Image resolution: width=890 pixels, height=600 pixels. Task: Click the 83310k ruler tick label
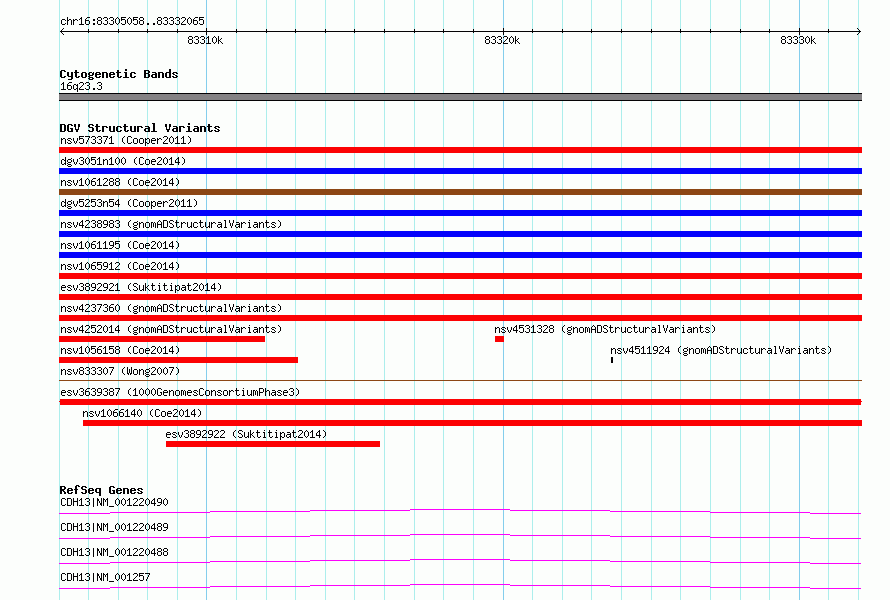[x=205, y=40]
